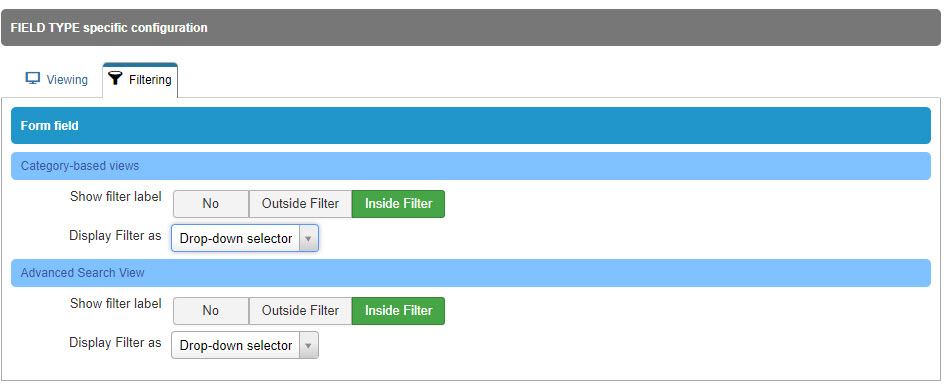Click the Advanced Search View section header

click(x=471, y=273)
